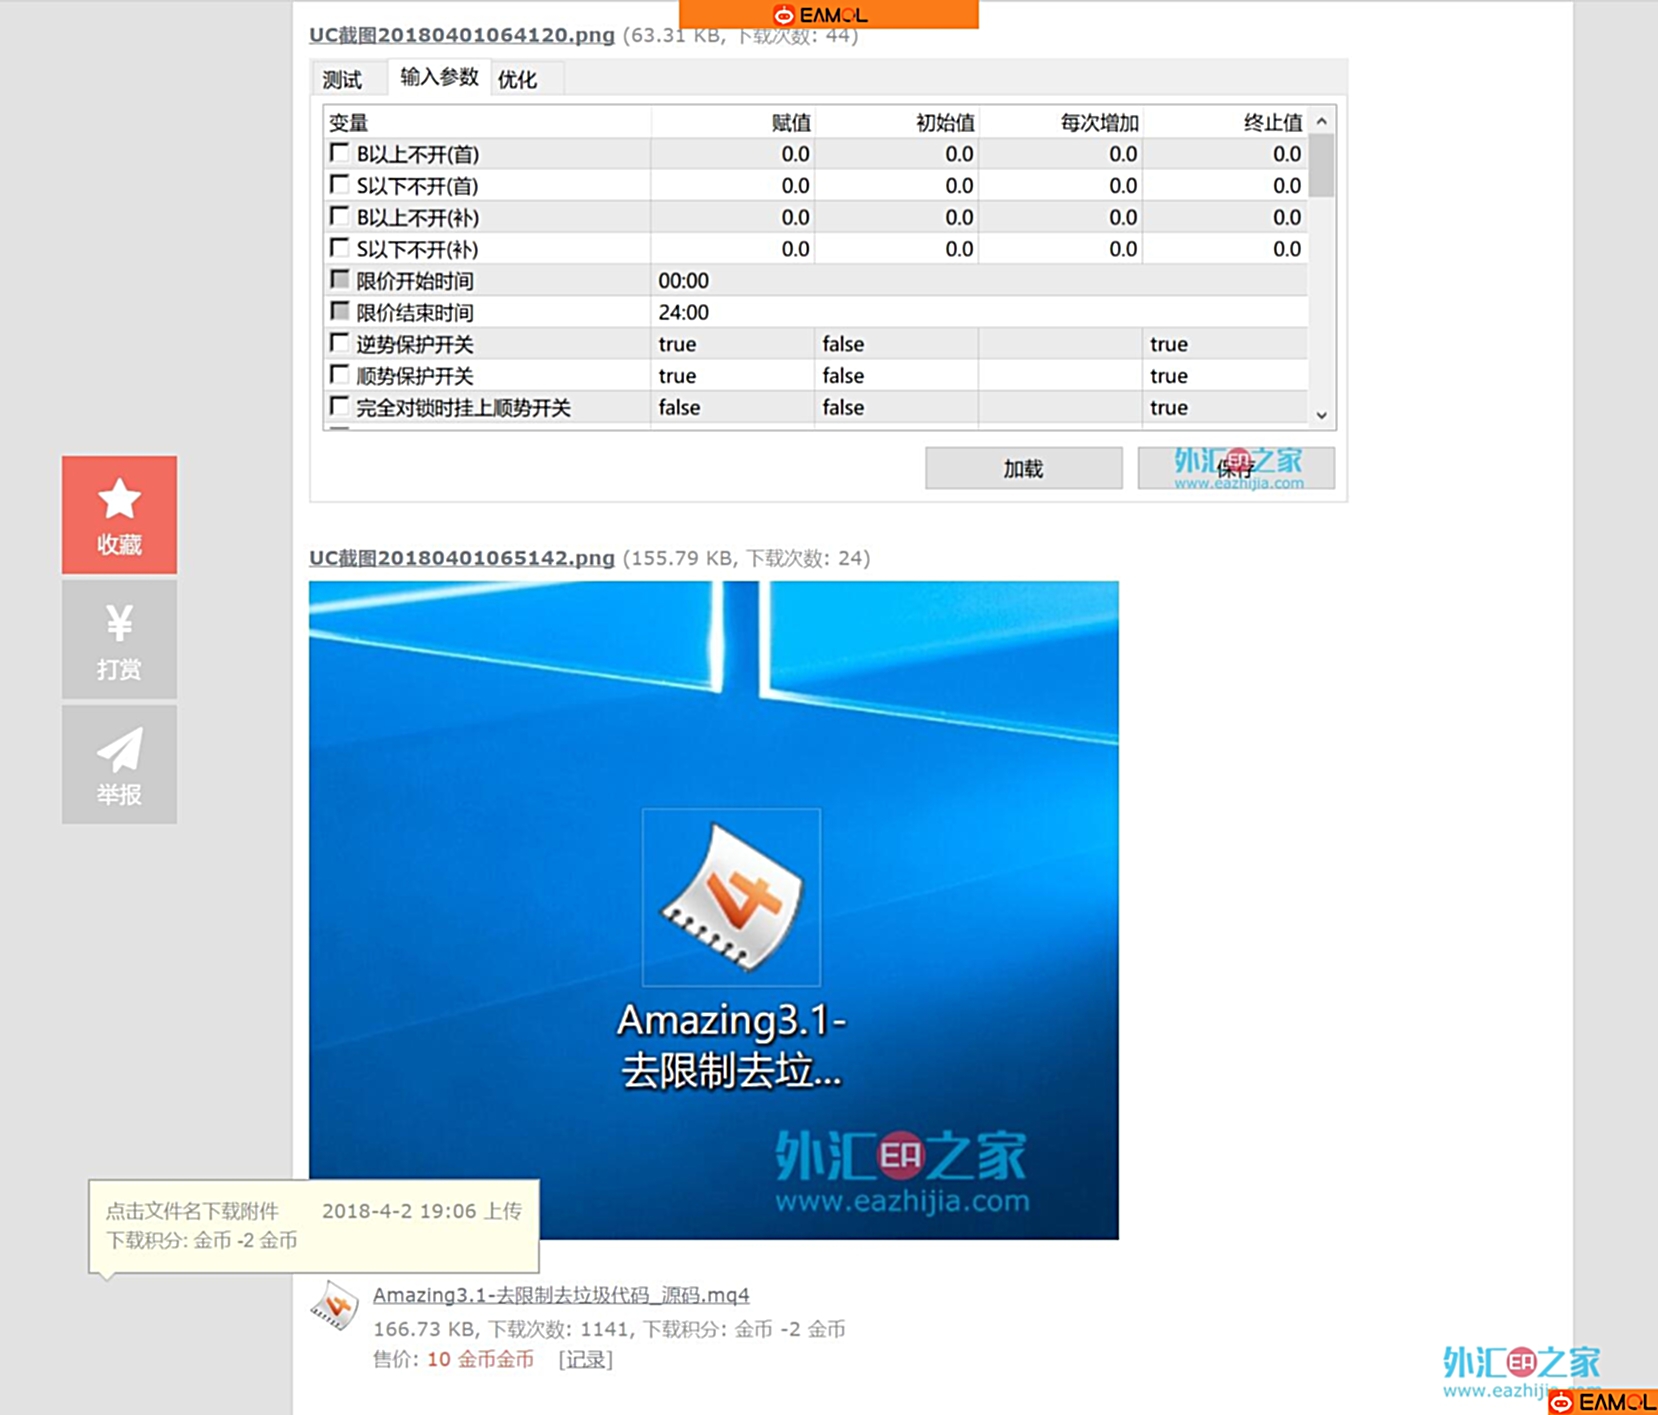1658x1415 pixels.
Task: Download UC截图20180401064120.png attachment
Action: 460,36
